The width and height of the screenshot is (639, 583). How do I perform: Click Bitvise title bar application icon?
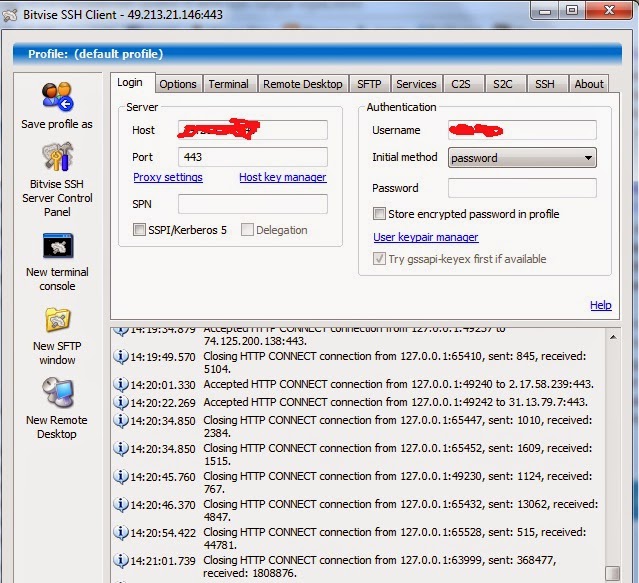10,15
